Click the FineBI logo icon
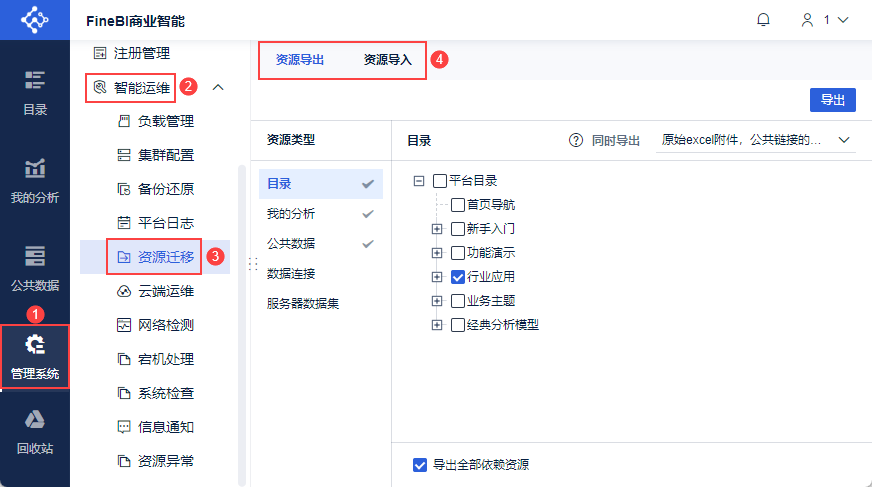The width and height of the screenshot is (872, 487). tap(35, 20)
